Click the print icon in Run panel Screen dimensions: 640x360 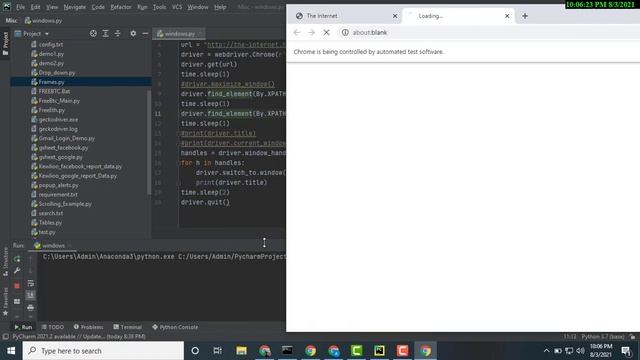point(31,307)
